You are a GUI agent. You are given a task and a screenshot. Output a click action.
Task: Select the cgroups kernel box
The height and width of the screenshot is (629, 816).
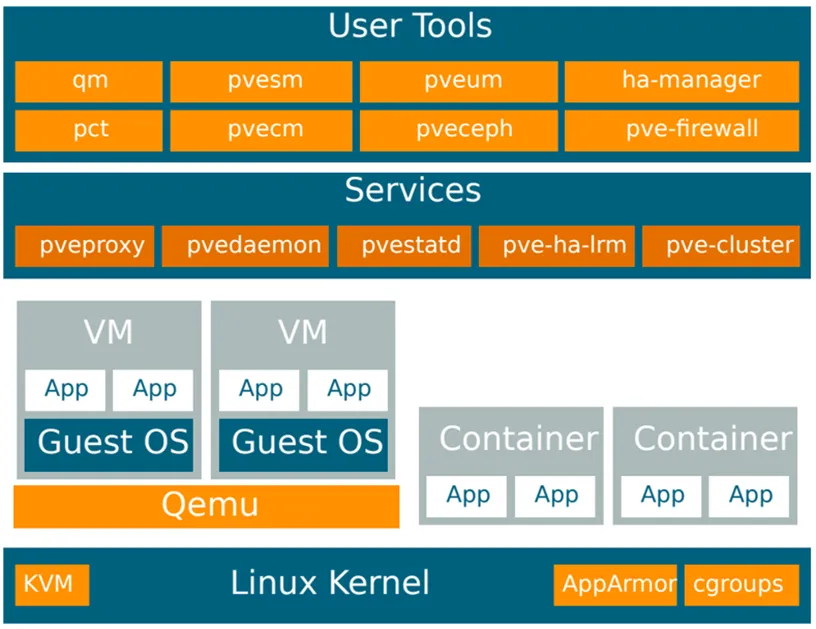[741, 585]
